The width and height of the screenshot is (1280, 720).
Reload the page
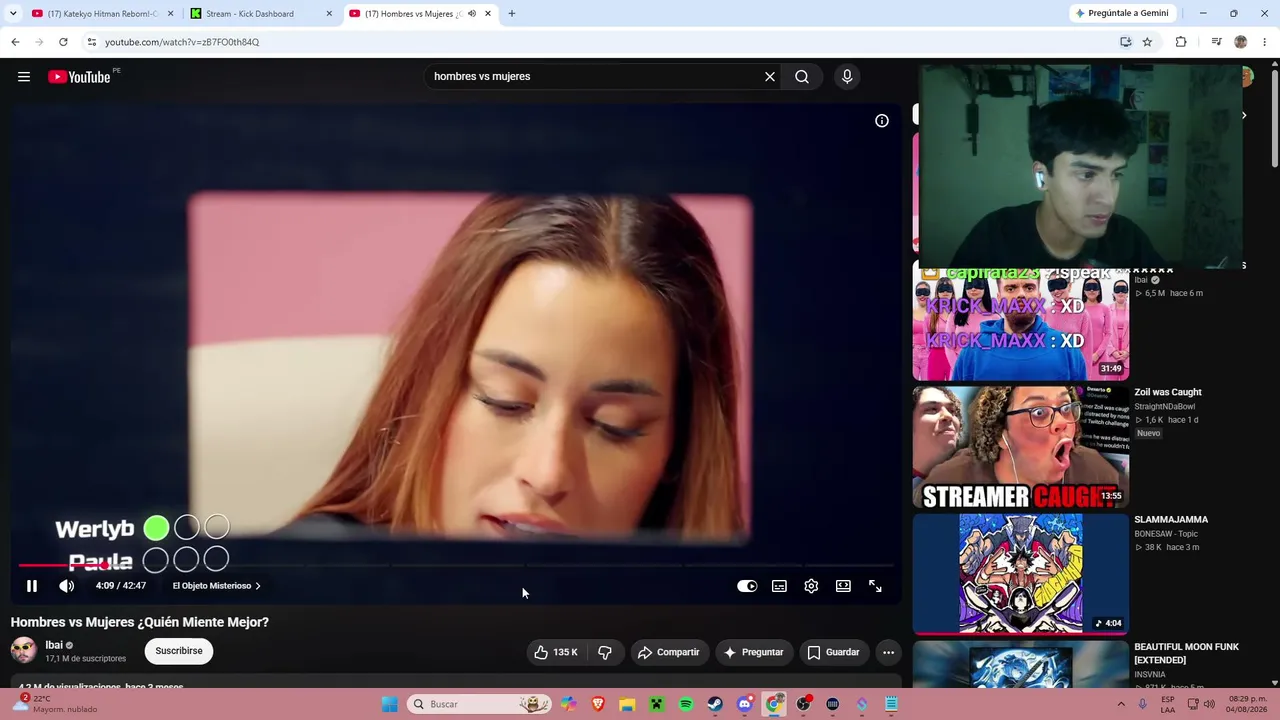63,42
